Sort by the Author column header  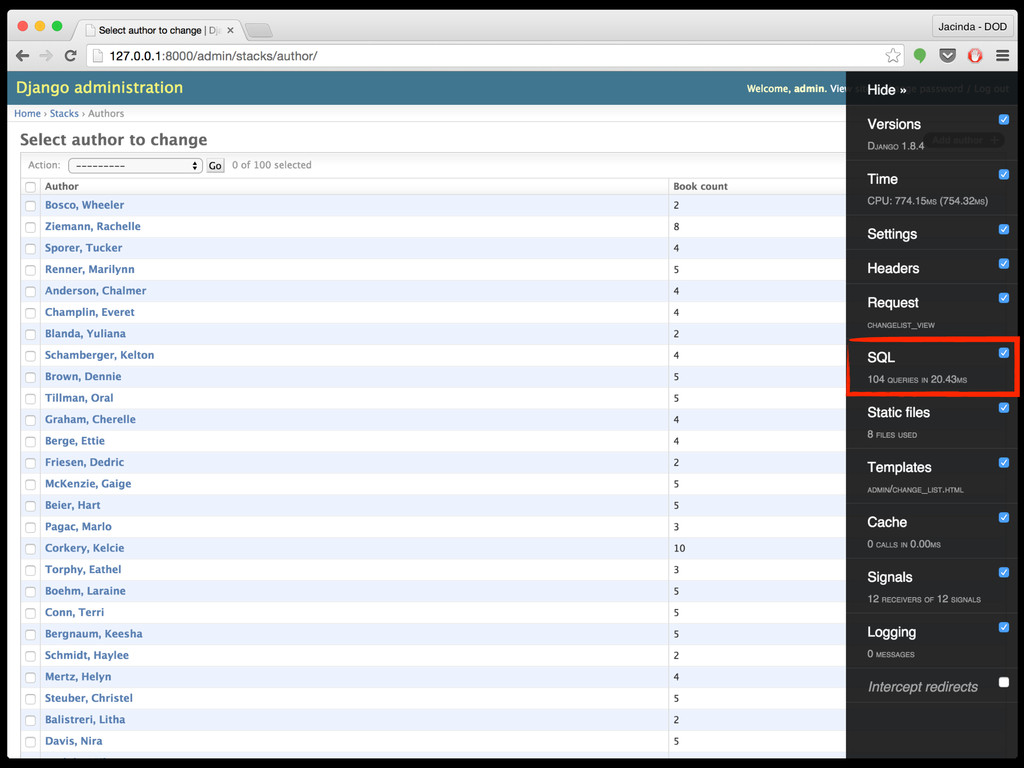click(62, 186)
